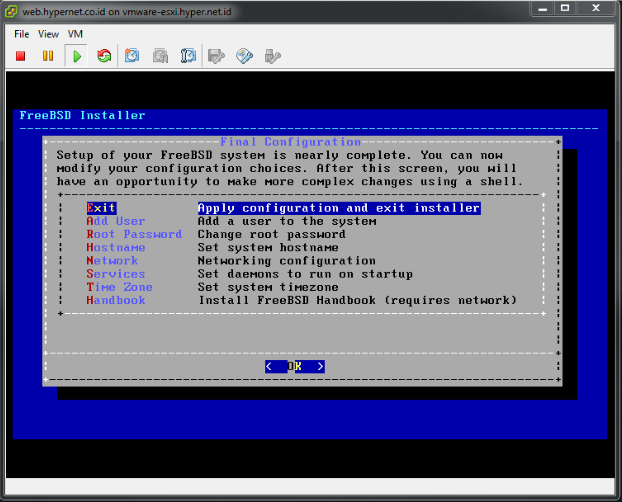Click 'Change root password' description
Viewport: 622px width, 502px height.
(272, 234)
